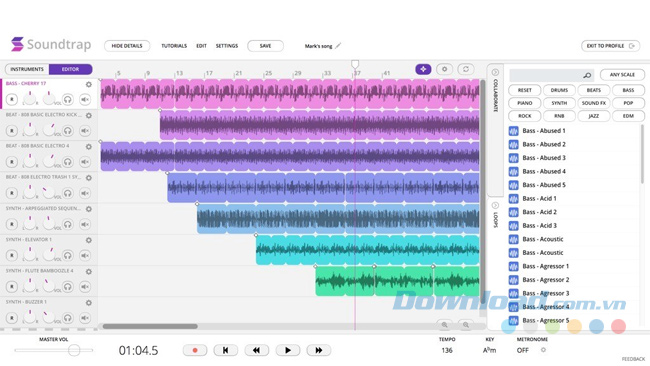Open settings gear for Synth - Elevator 1 track
650x366 pixels.
[x=89, y=240]
